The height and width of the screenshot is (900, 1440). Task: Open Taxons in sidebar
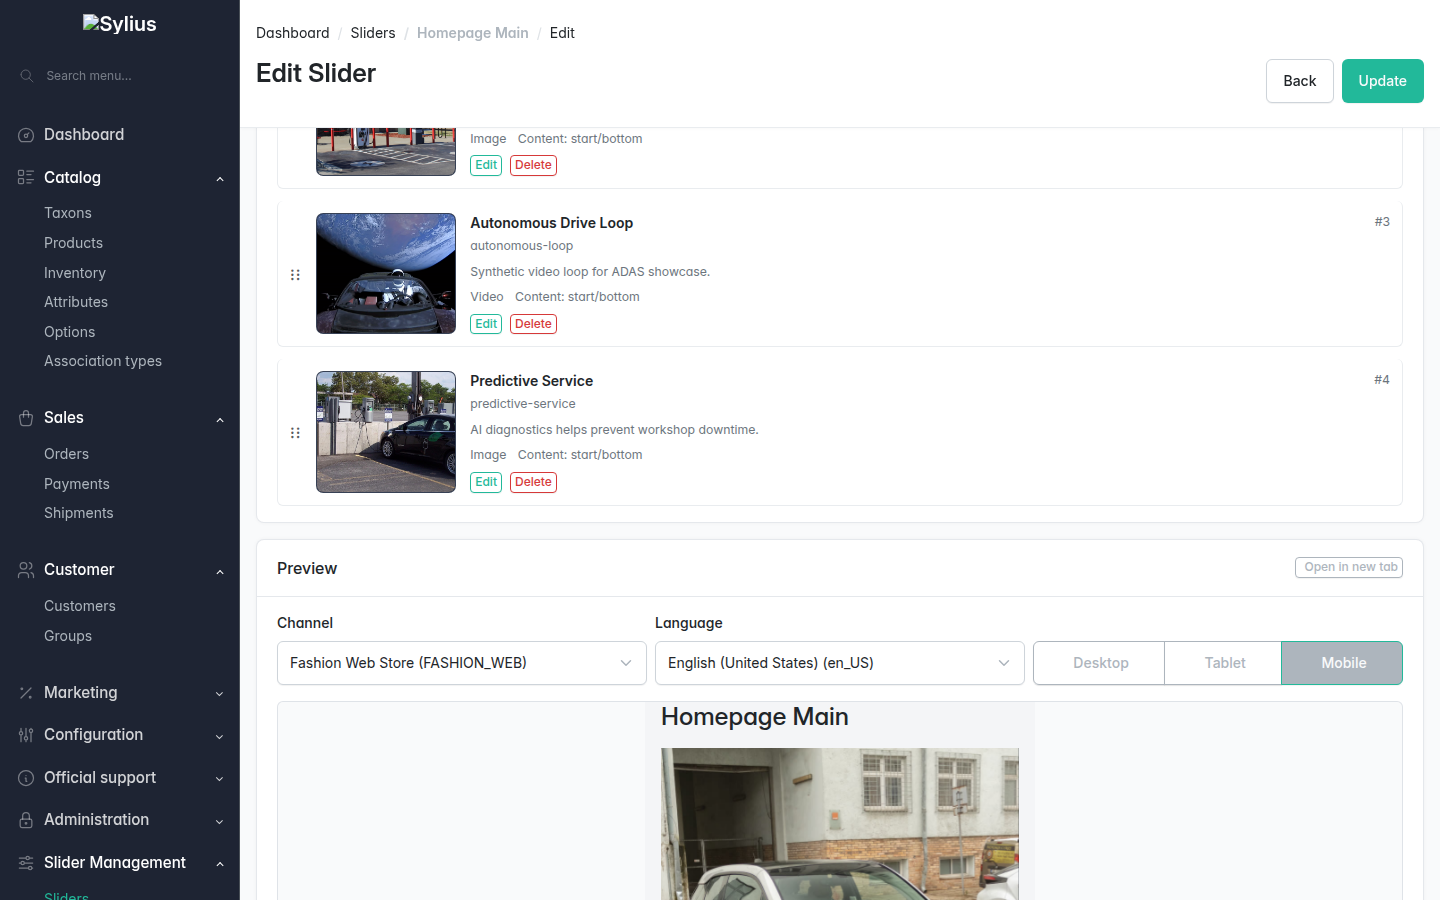pos(68,213)
